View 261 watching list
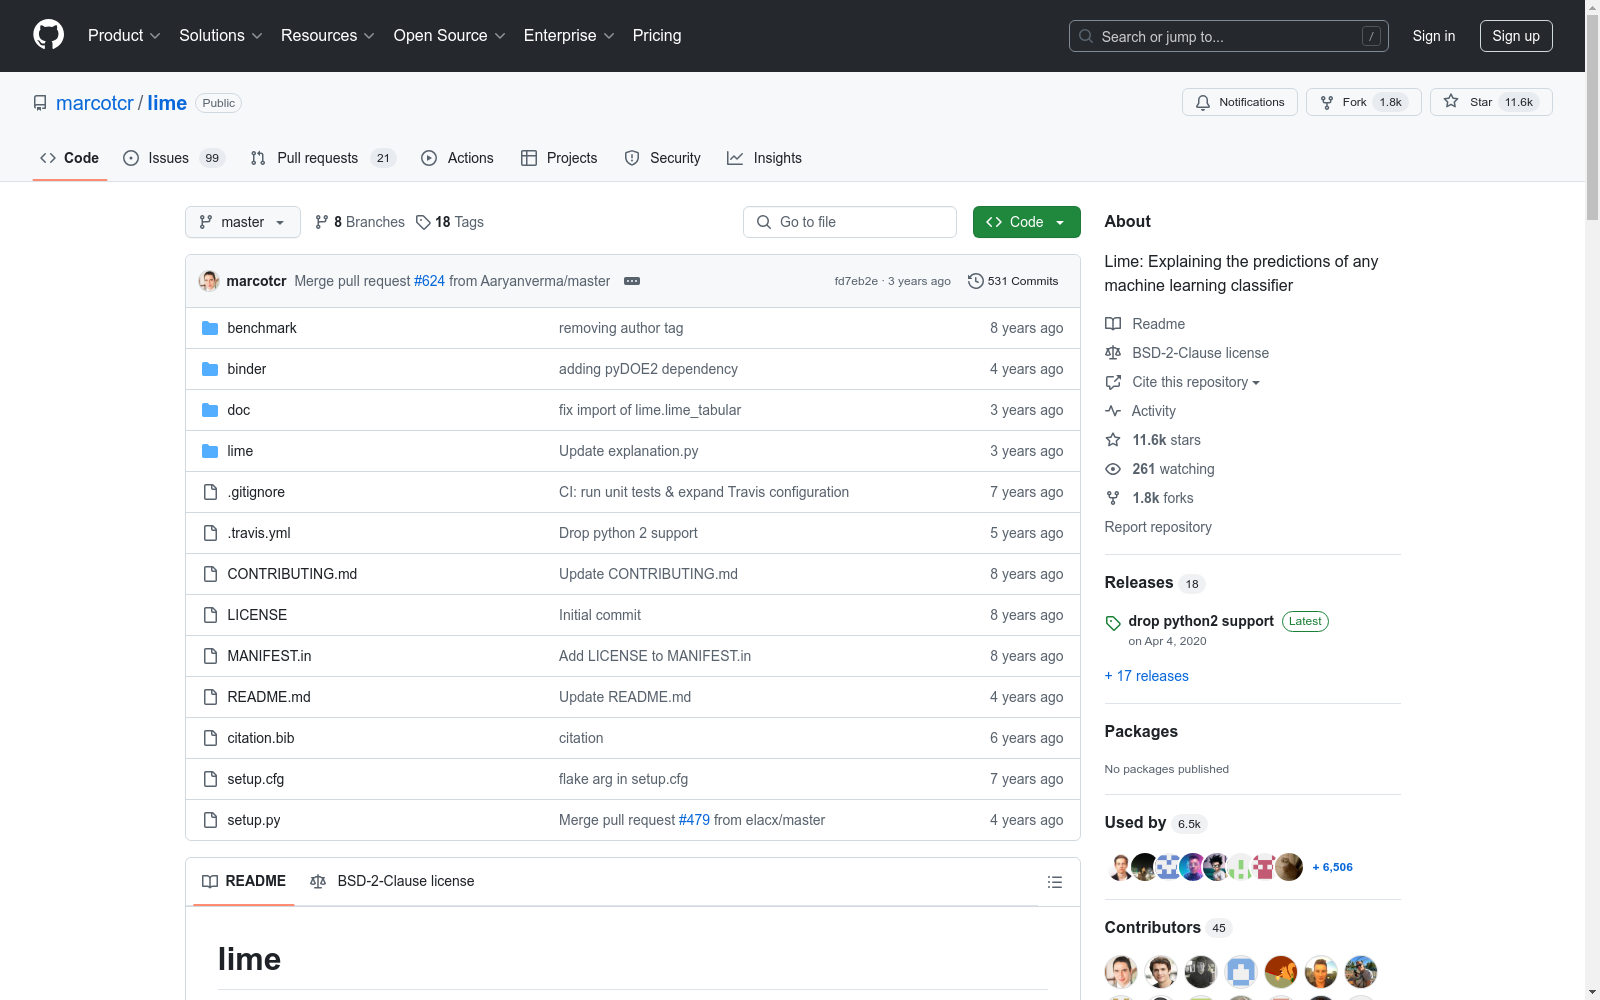 (1160, 469)
